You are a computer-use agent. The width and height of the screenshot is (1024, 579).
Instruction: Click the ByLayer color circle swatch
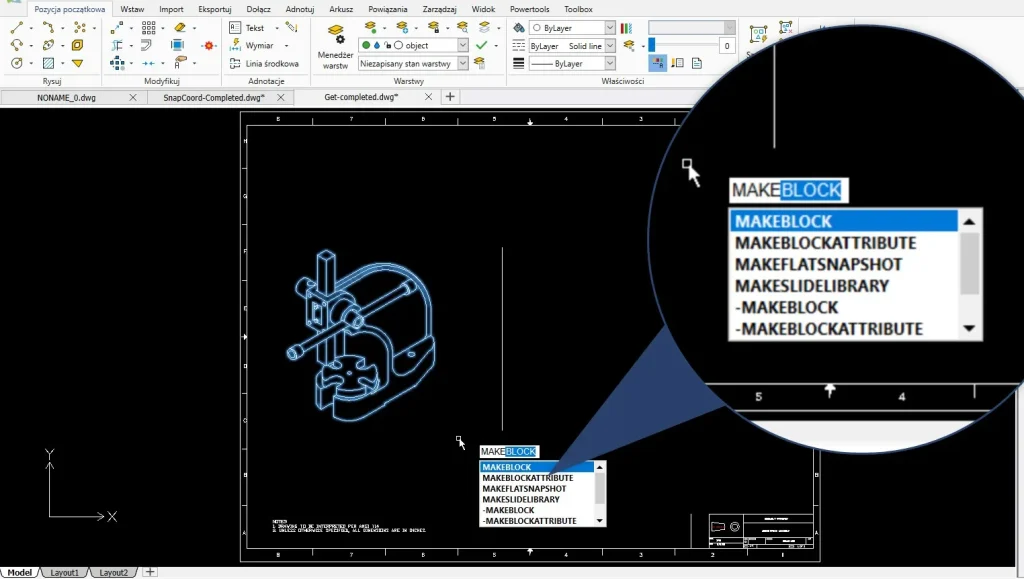pos(537,28)
